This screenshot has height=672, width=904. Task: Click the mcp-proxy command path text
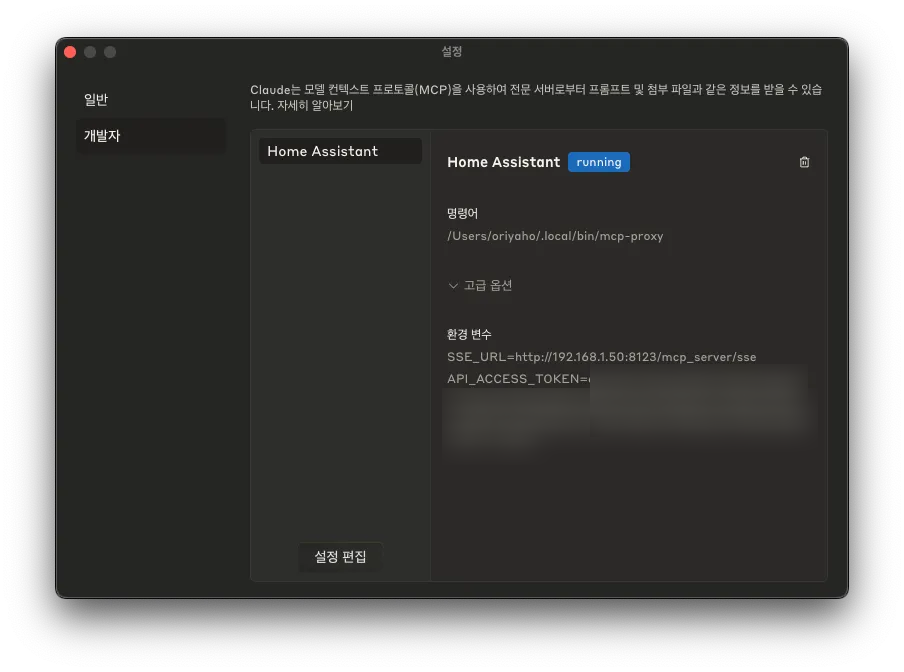[555, 236]
